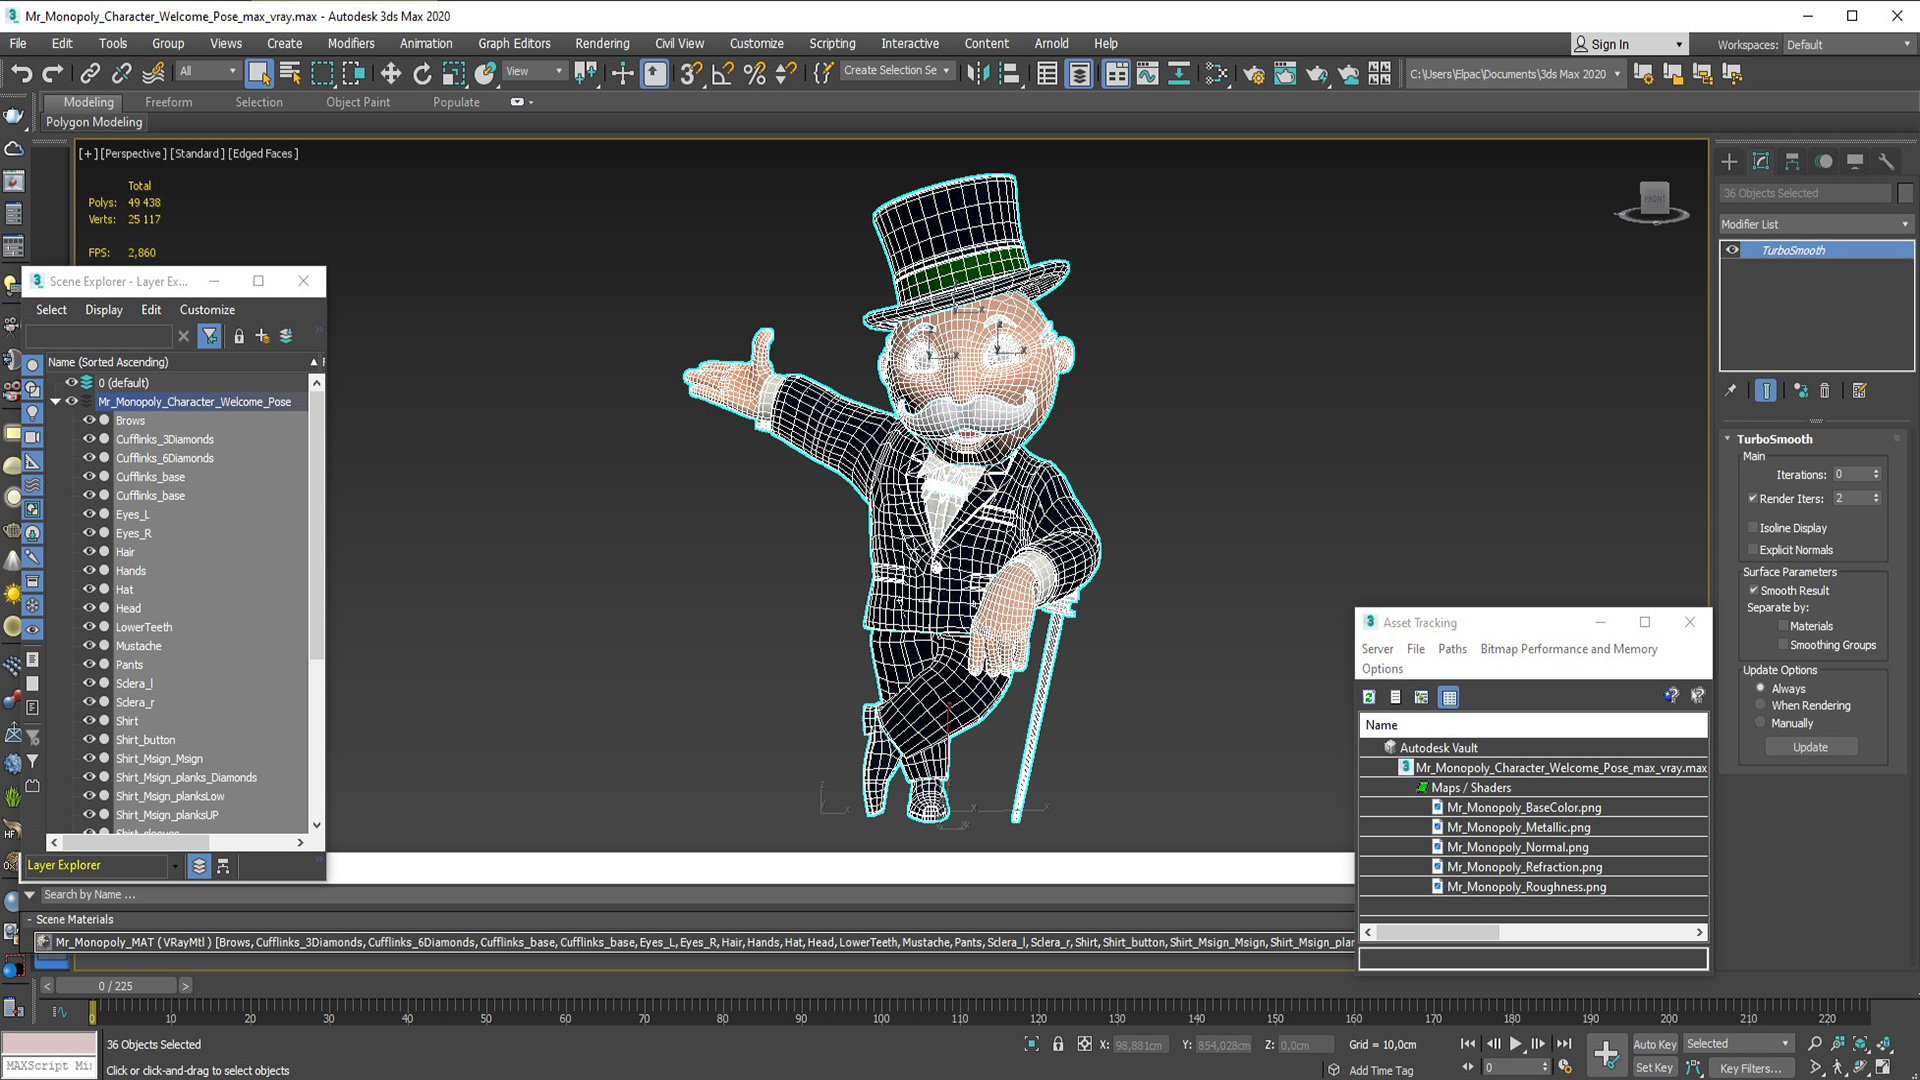Click the Undo arrow icon

pos(21,73)
